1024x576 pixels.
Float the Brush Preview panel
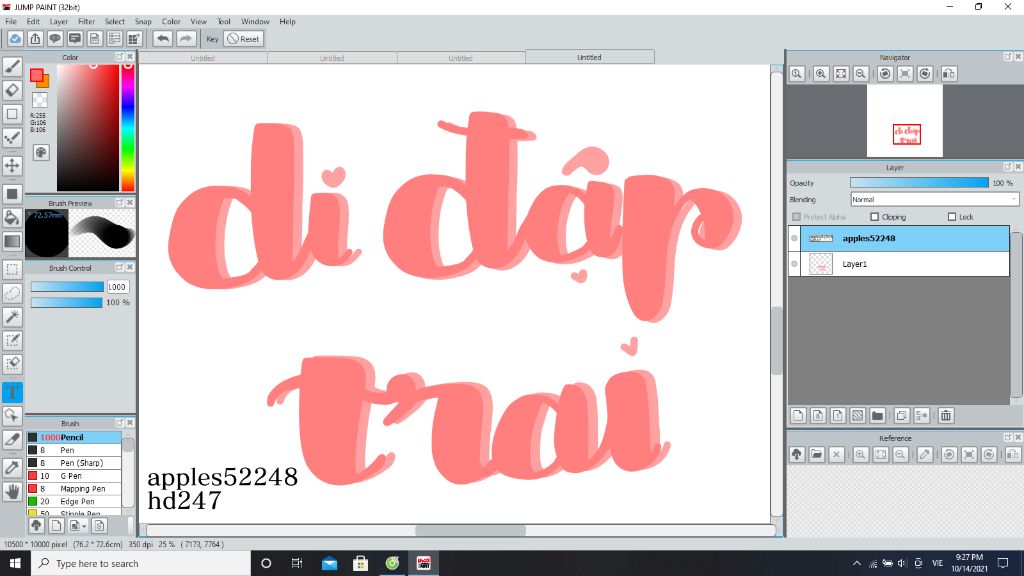pyautogui.click(x=120, y=202)
